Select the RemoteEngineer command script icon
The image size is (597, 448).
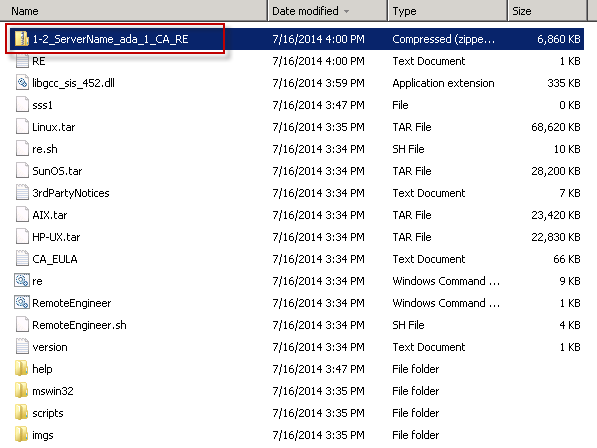22,303
